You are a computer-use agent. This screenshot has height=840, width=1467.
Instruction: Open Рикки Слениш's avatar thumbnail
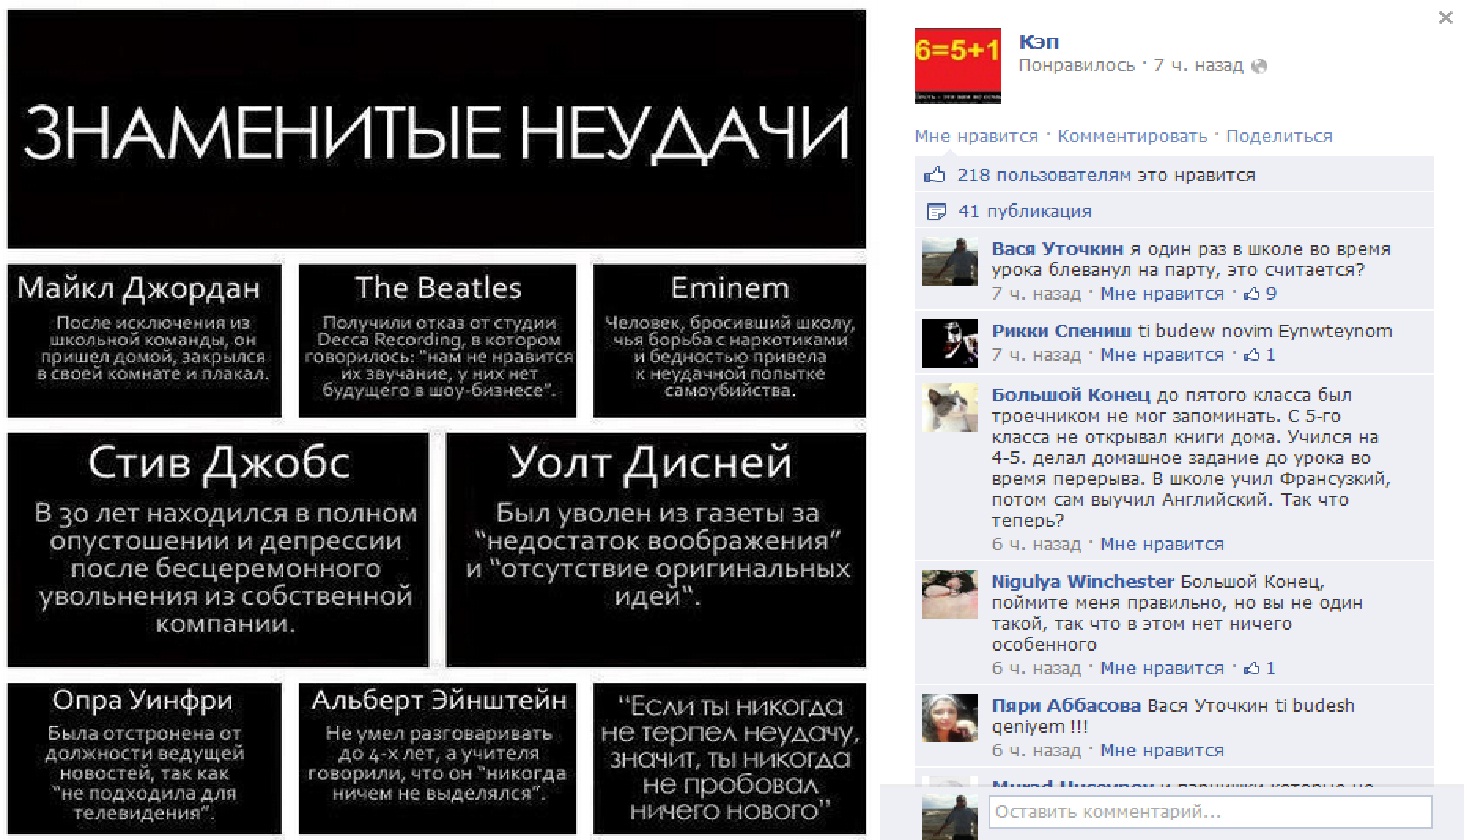[949, 344]
